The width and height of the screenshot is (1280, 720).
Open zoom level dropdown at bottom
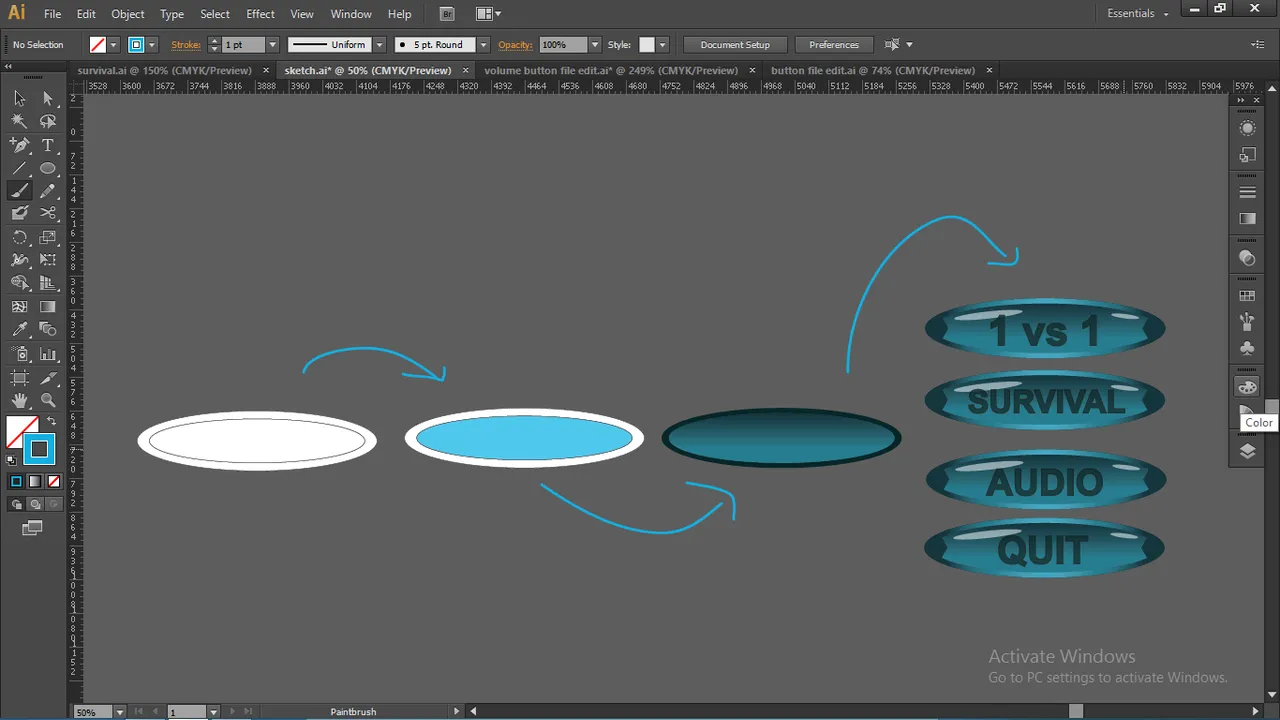tap(120, 712)
